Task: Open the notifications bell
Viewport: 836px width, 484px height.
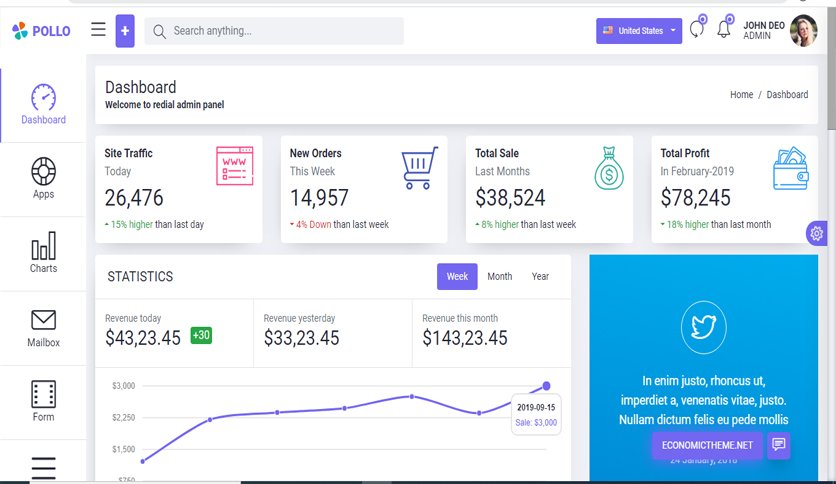Action: pos(724,28)
